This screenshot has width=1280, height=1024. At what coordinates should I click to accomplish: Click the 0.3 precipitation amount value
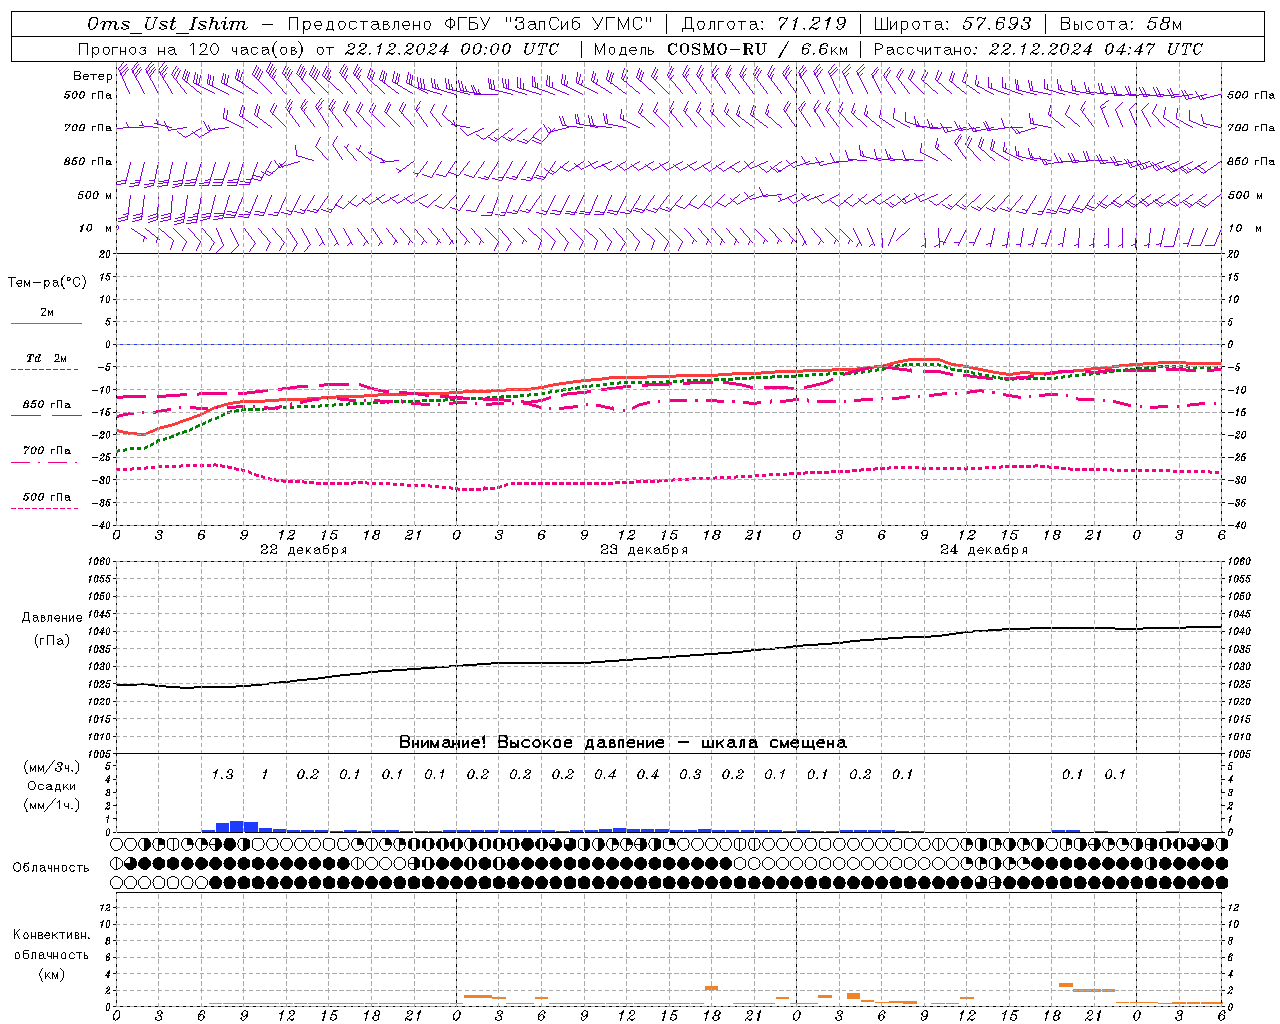[x=690, y=774]
